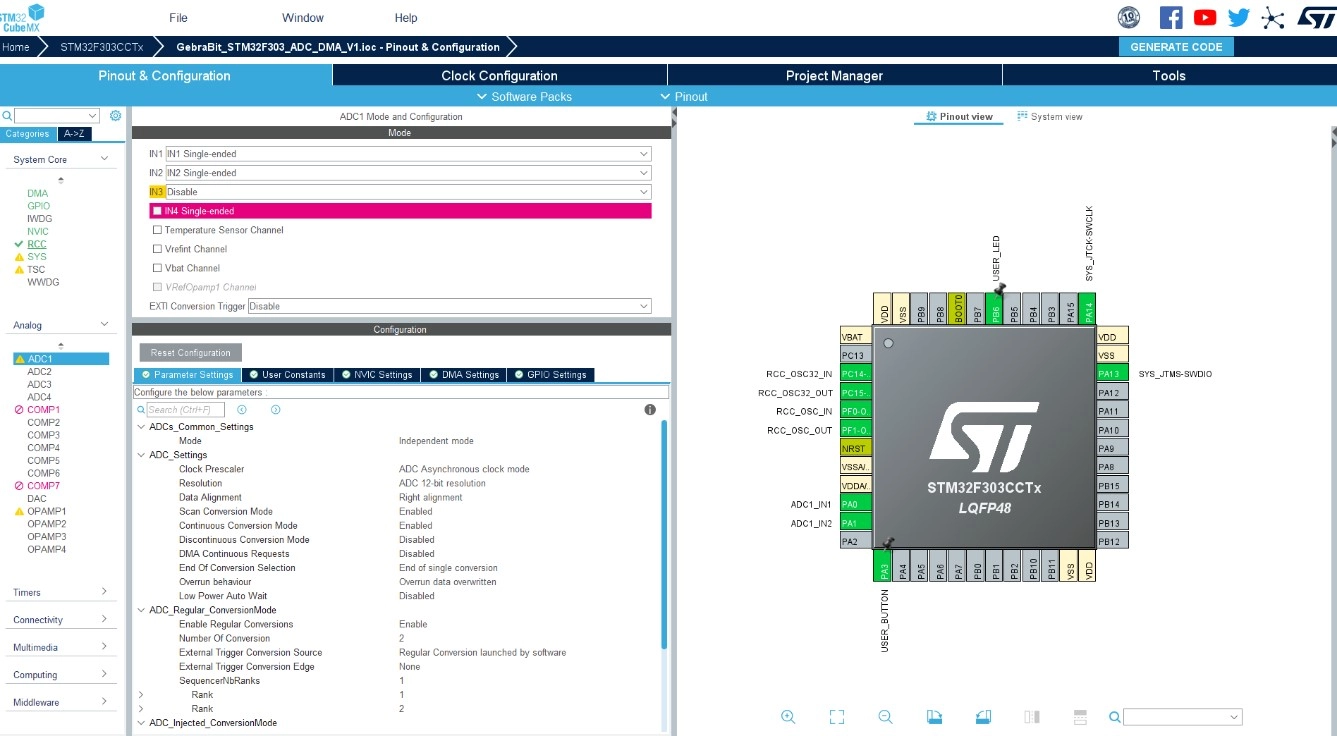Open the IN2 mode dropdown
The image size is (1337, 736).
[408, 173]
